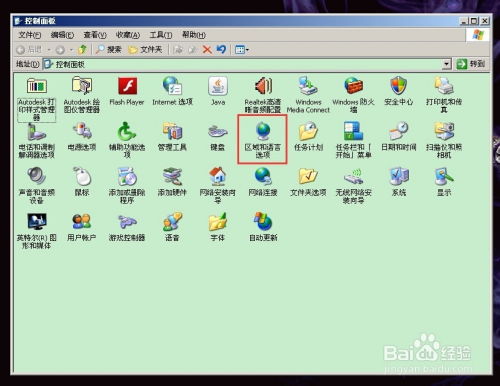Open 用户帐户 icon
Screen dimensions: 500x386
click(x=82, y=222)
